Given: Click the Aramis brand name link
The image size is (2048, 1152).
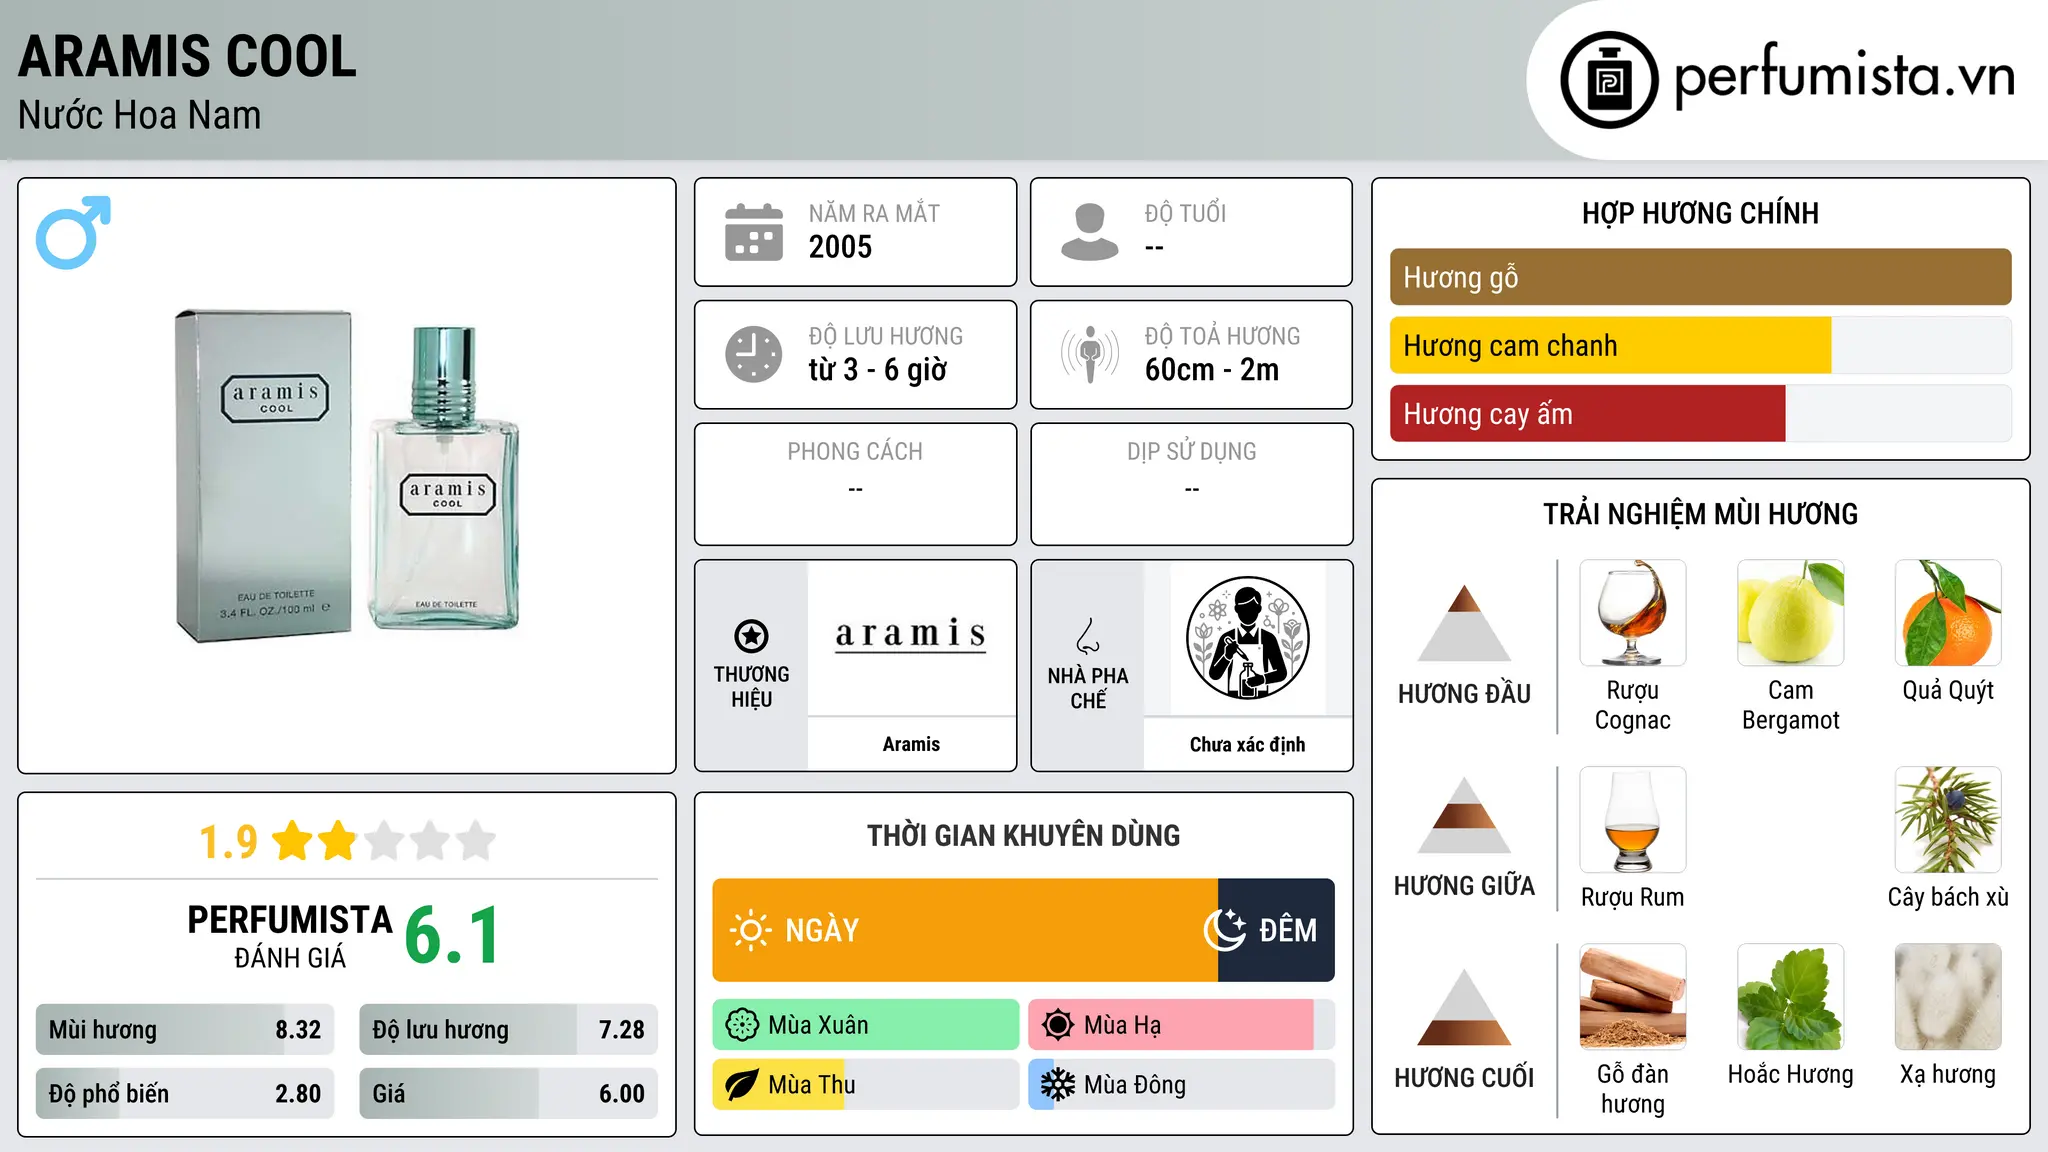Looking at the screenshot, I should tap(911, 744).
